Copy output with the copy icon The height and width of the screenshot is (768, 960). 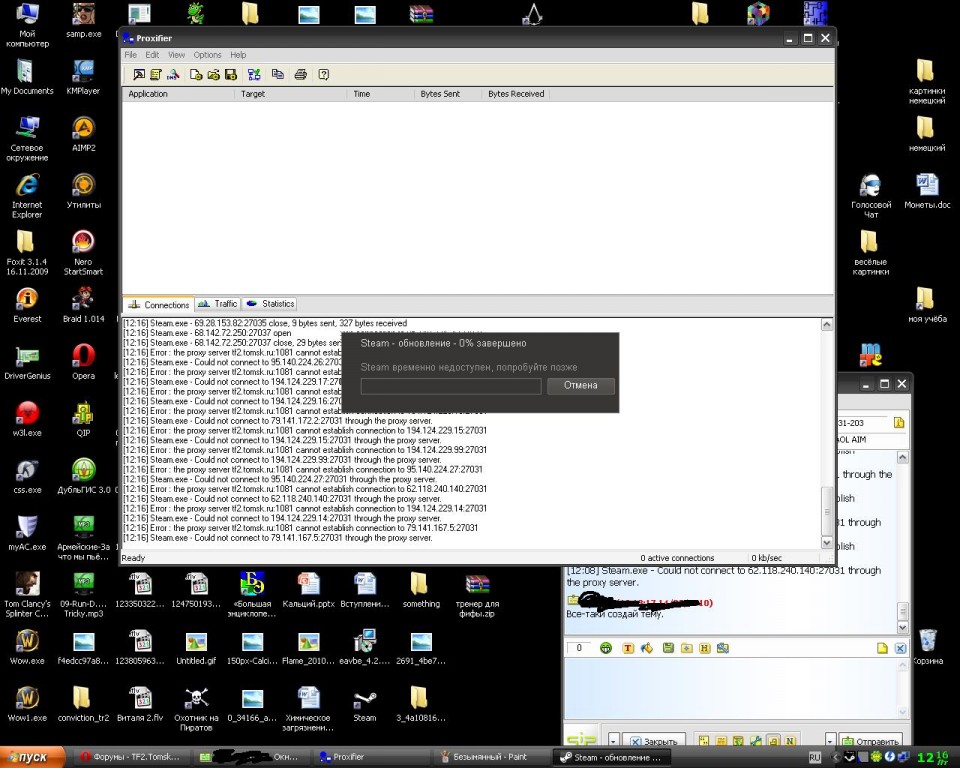point(277,75)
